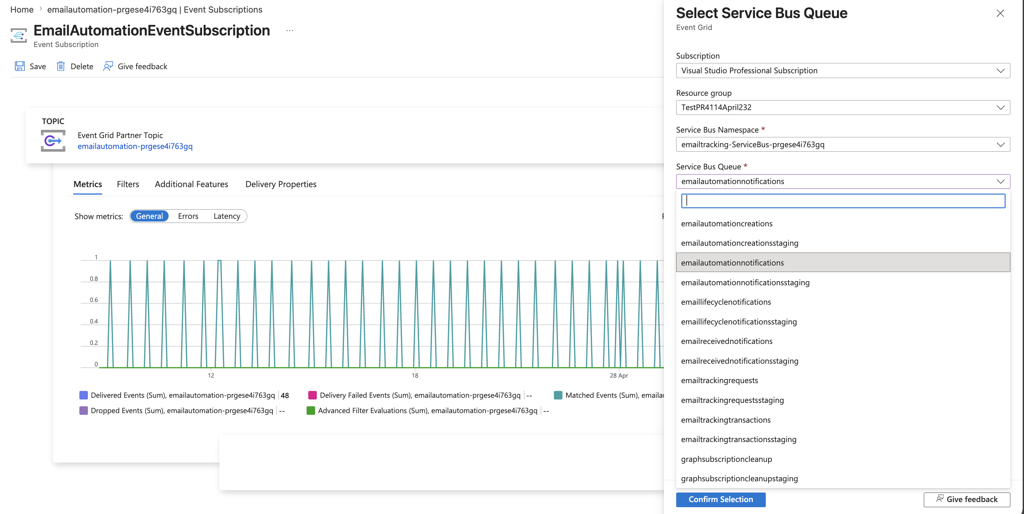Select emailtrackingtransactions queue
Screen dimensions: 1024x514
pos(843,419)
